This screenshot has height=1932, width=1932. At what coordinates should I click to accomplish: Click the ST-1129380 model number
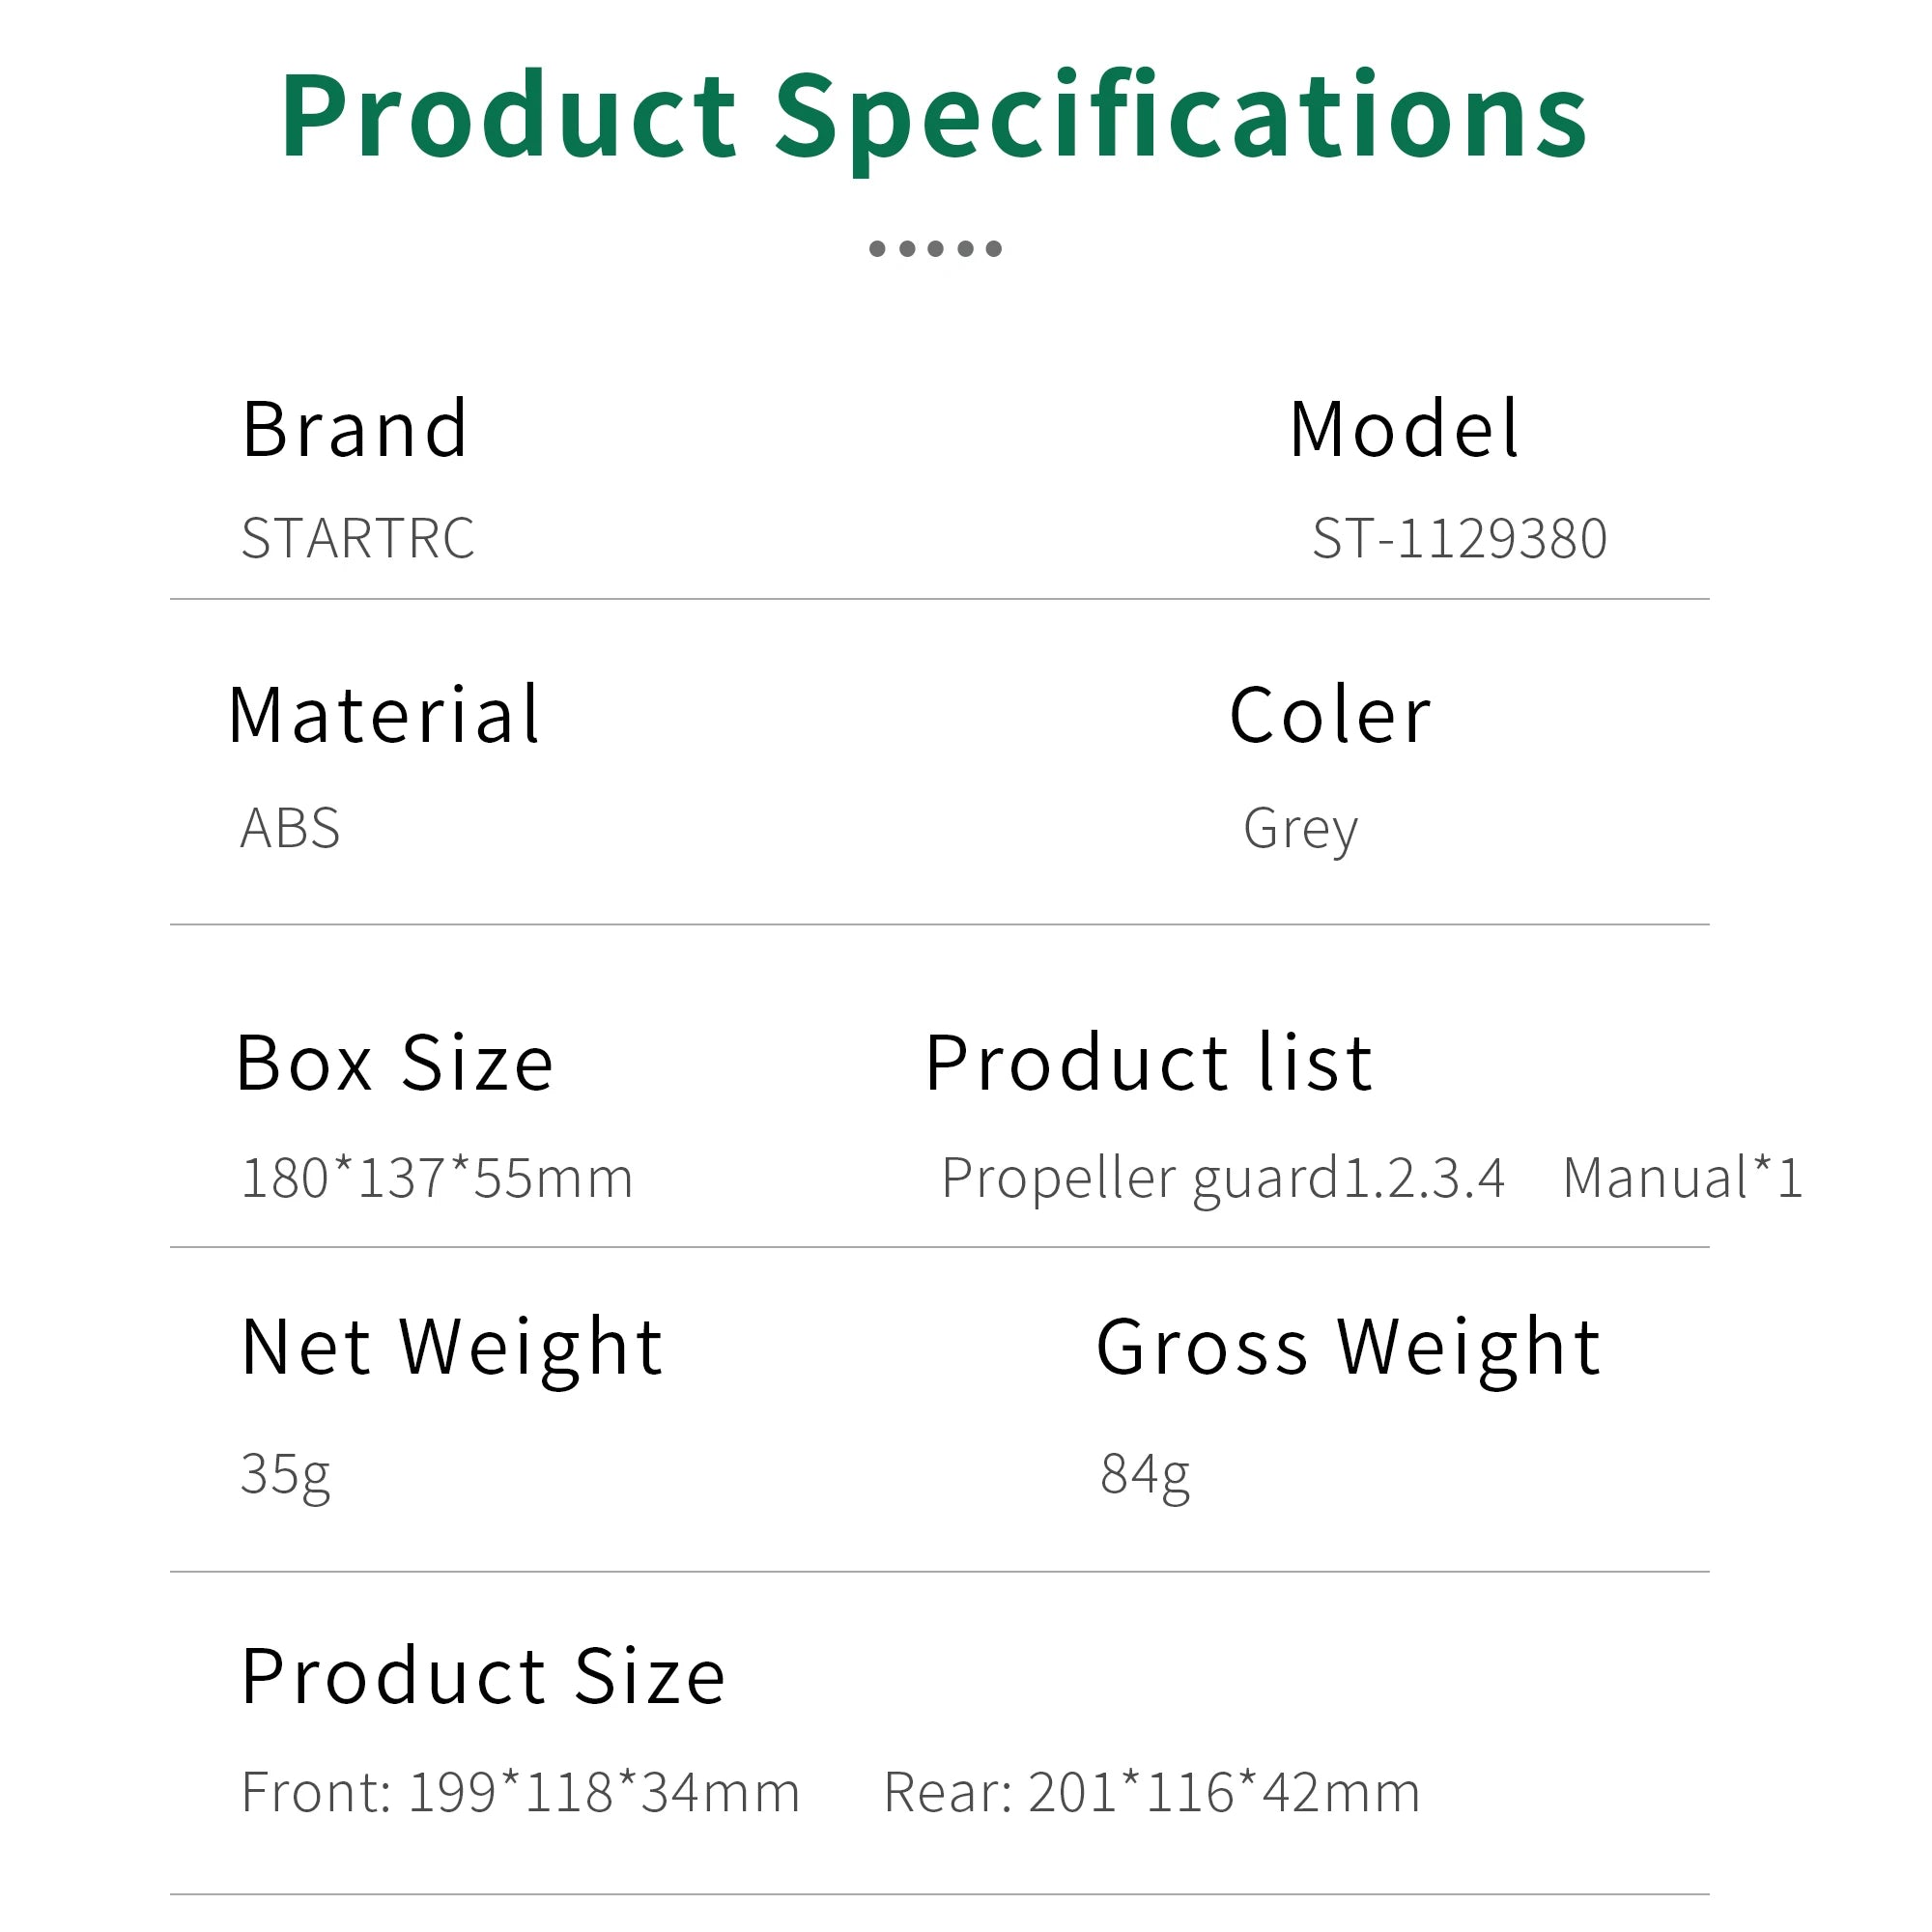(x=1459, y=538)
